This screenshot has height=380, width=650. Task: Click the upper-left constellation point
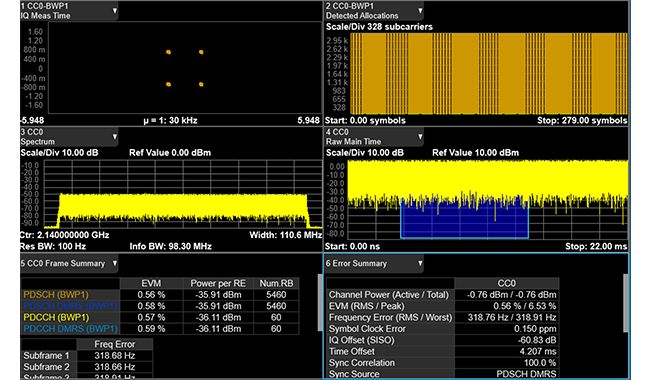click(168, 52)
